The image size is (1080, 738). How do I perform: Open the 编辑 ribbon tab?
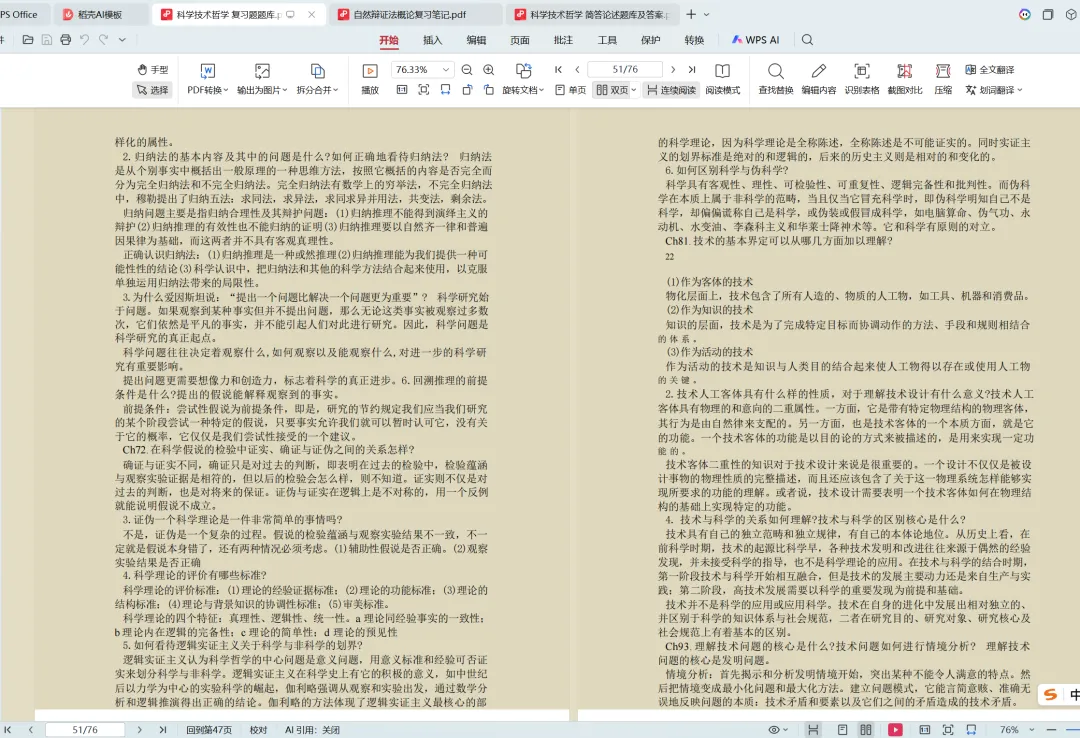coord(476,40)
